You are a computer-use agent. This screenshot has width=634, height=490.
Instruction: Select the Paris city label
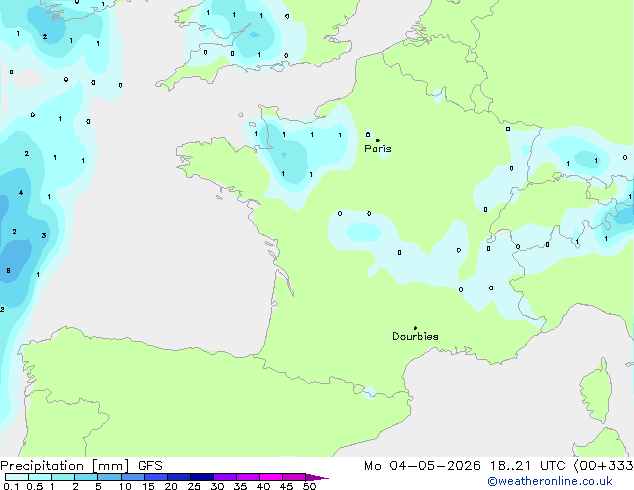pos(378,149)
